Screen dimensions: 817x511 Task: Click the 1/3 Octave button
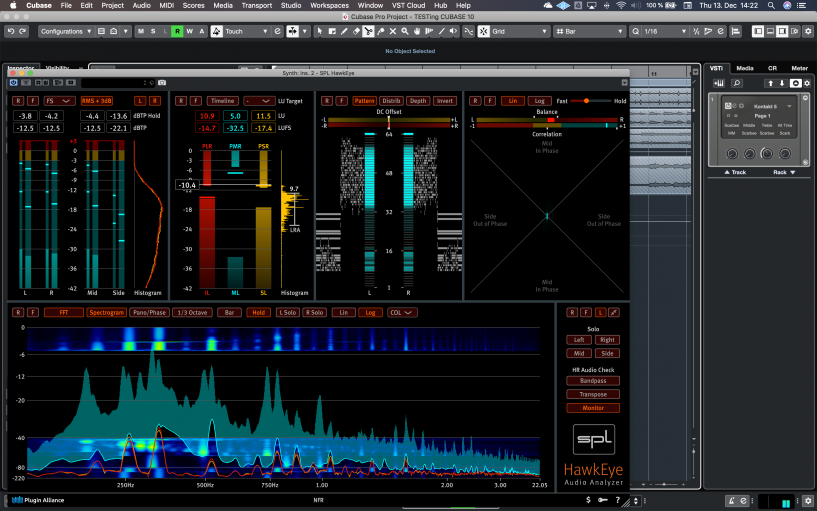(192, 313)
